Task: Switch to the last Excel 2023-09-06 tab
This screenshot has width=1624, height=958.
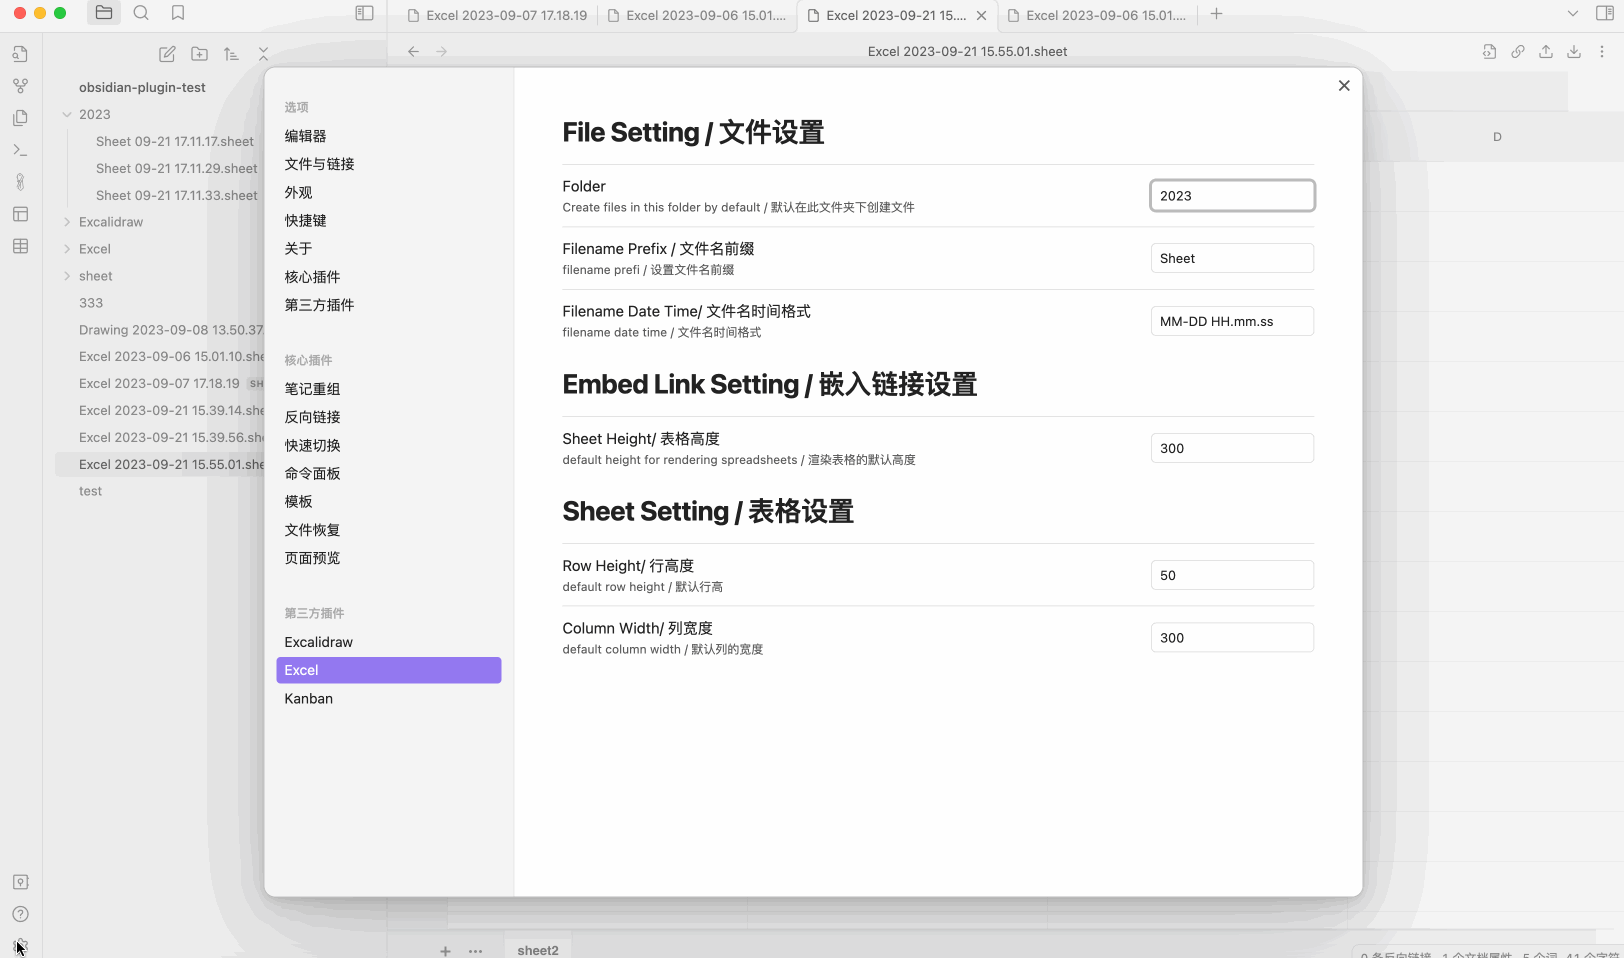Action: coord(1097,15)
